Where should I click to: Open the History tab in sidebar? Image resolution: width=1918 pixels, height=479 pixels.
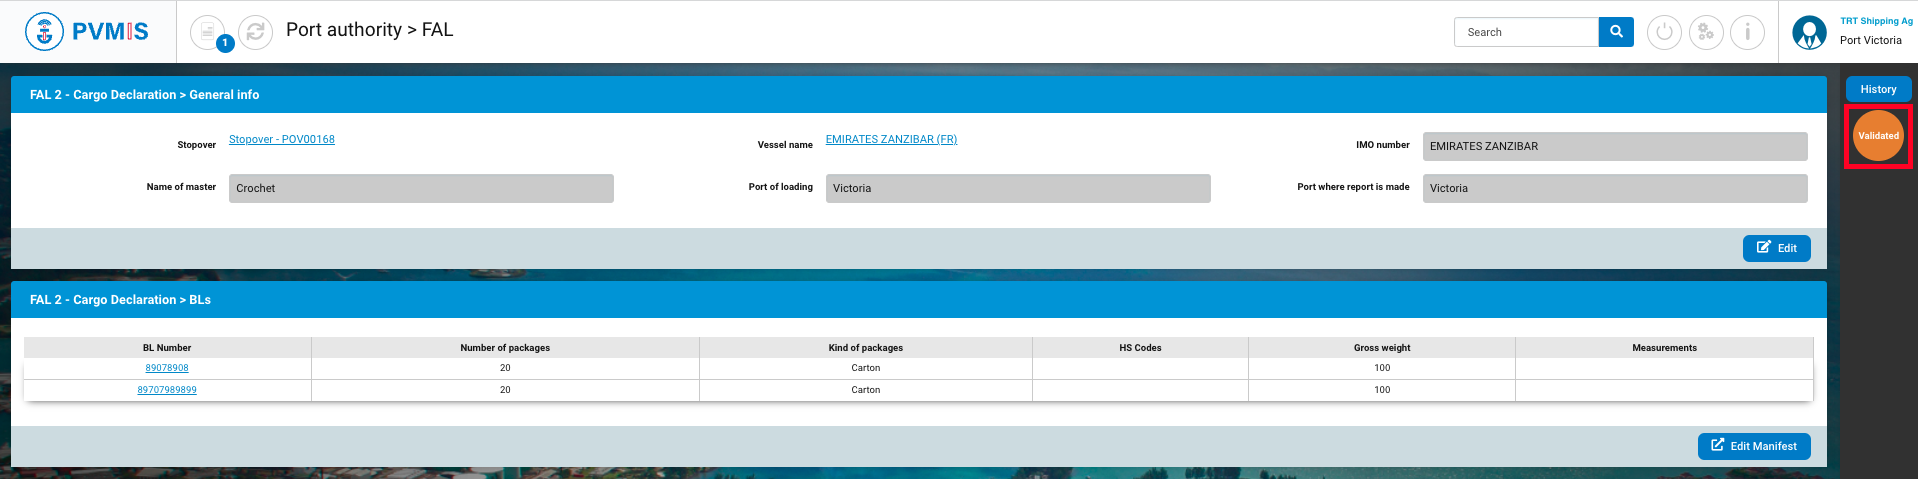click(x=1878, y=89)
